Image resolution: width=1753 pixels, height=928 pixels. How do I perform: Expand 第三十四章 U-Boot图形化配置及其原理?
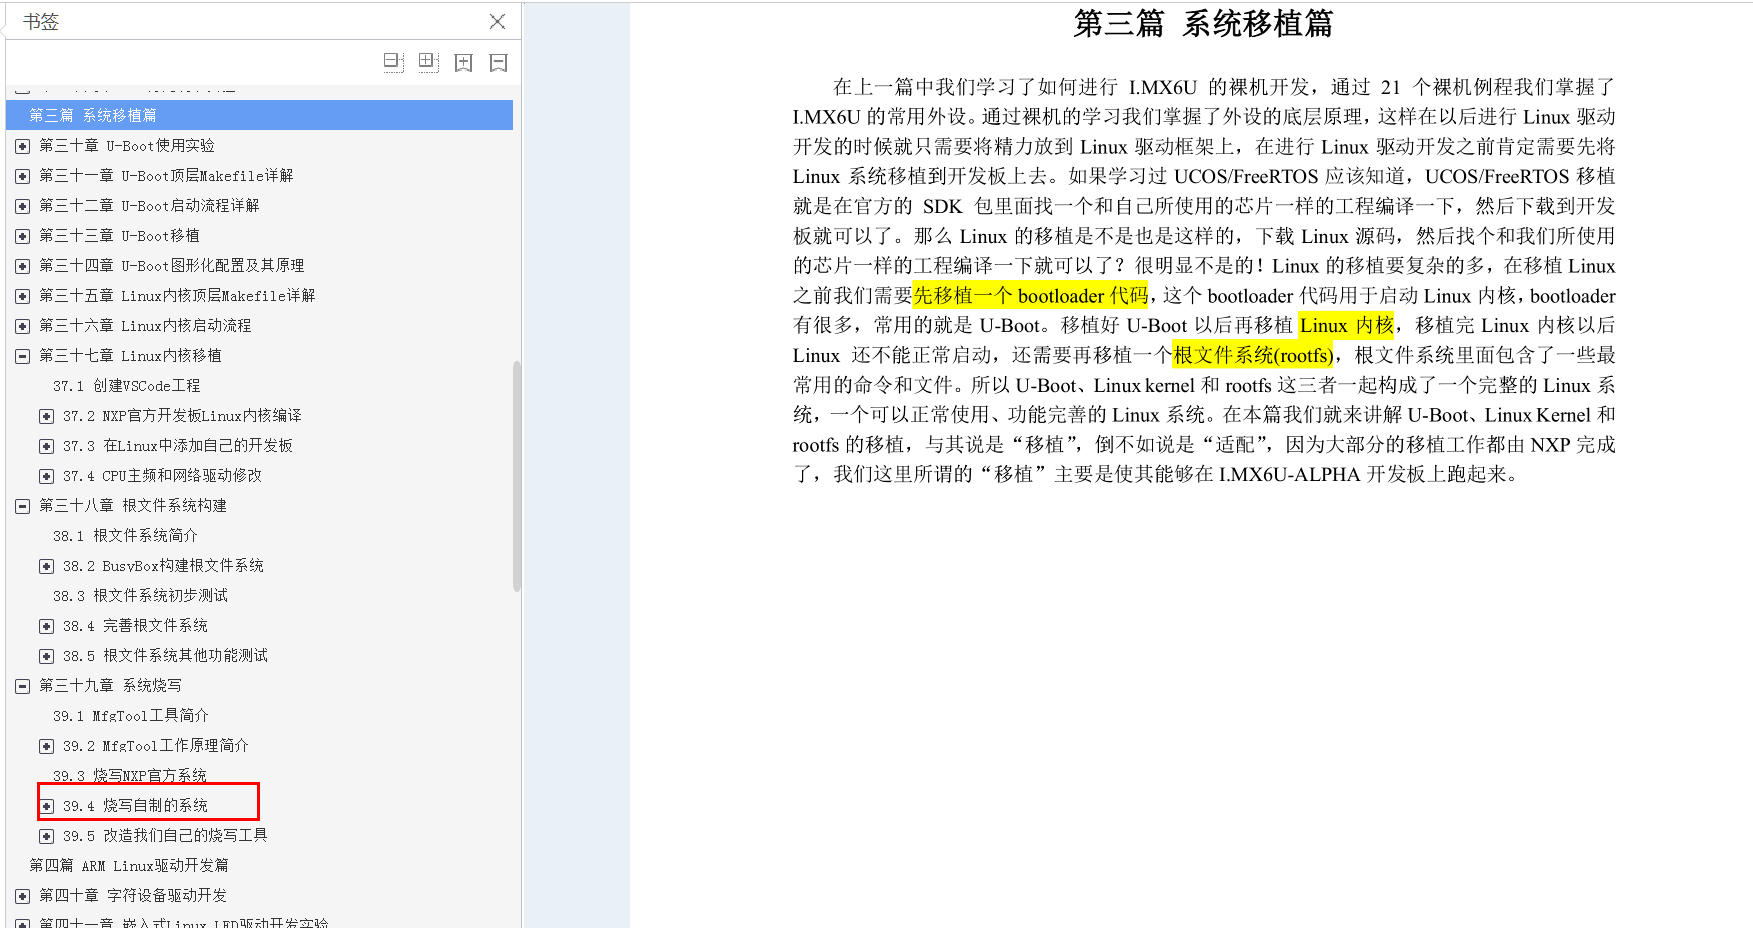pos(22,266)
